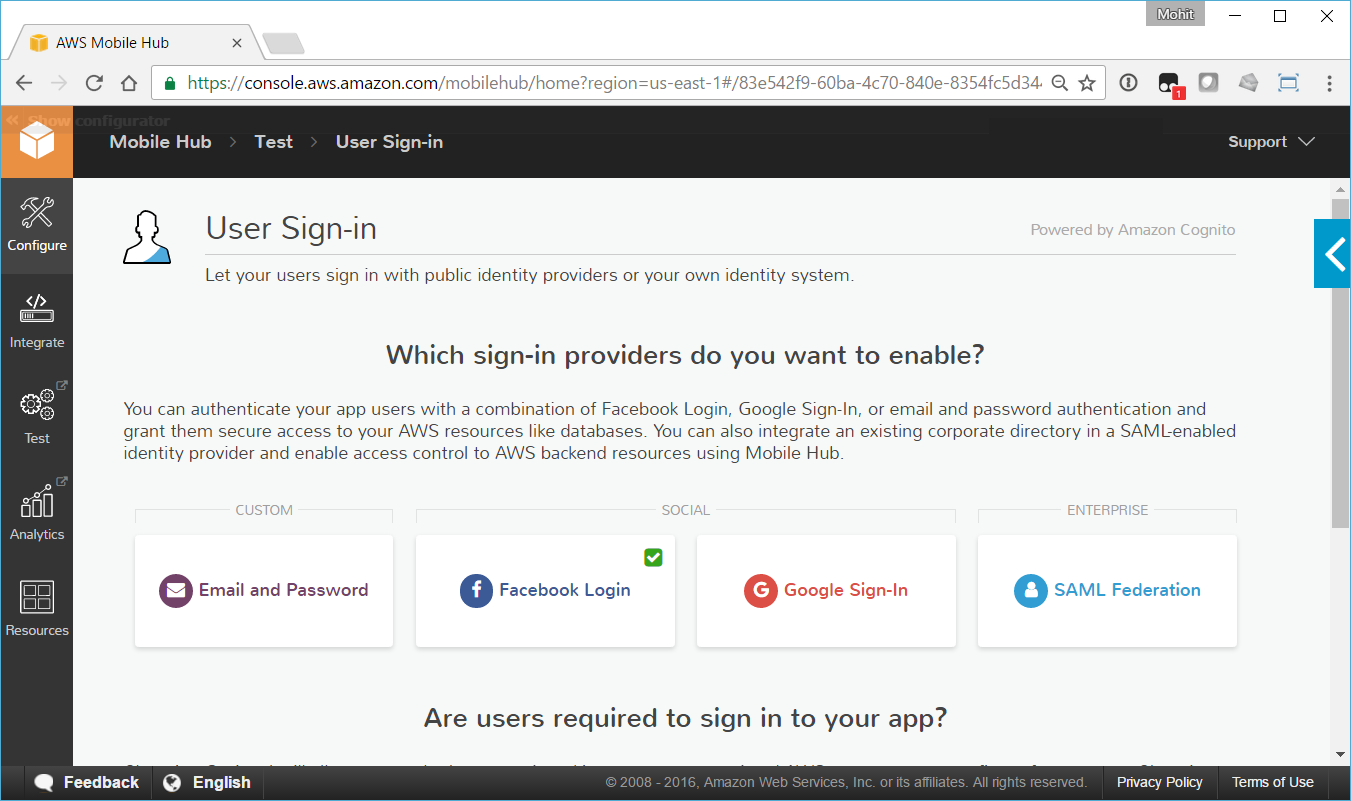Open the Privacy Policy page

pyautogui.click(x=1159, y=782)
